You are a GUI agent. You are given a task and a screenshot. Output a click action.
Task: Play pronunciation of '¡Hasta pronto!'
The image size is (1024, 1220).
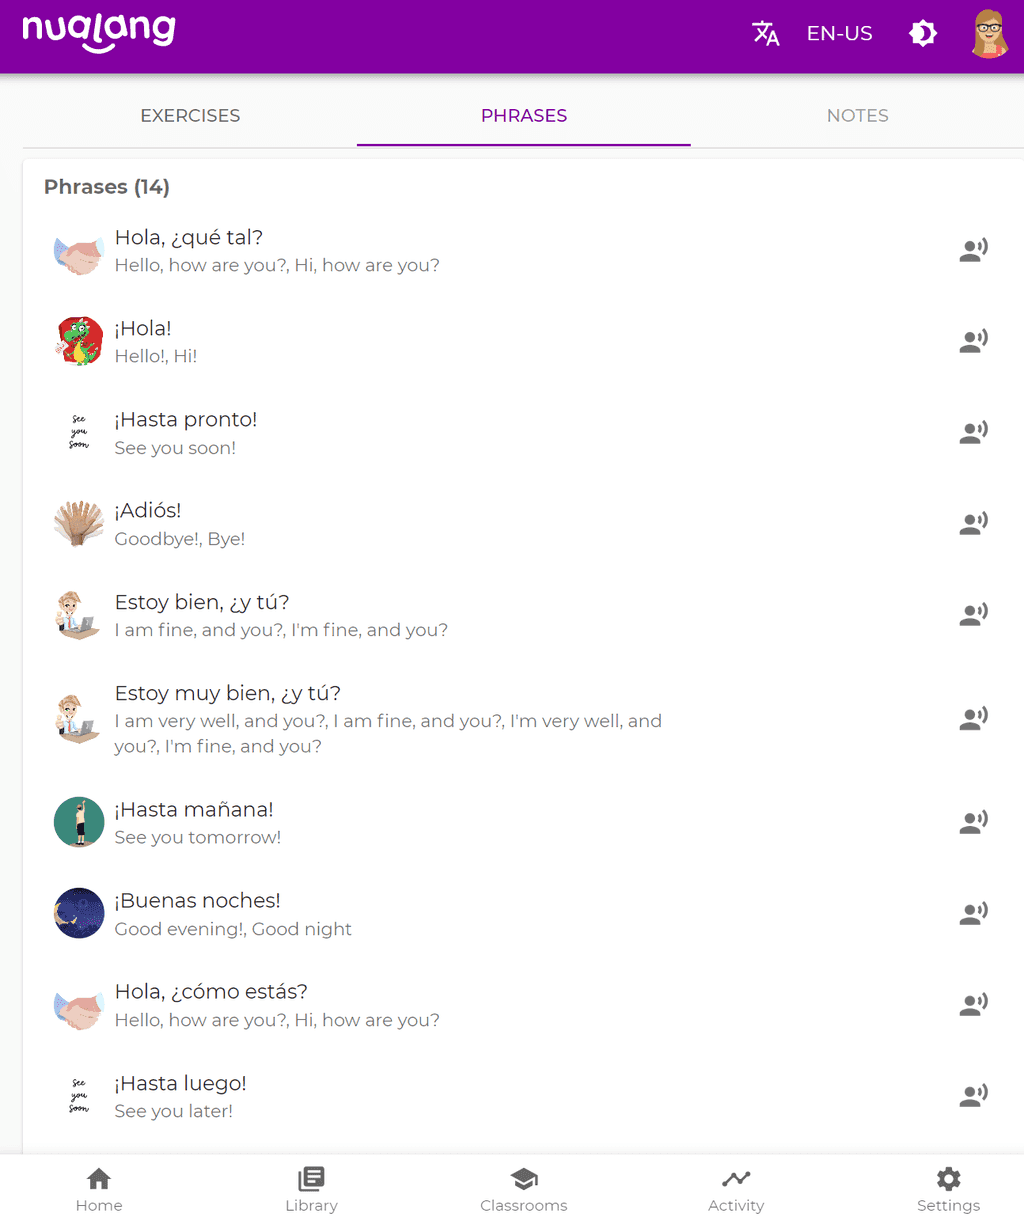coord(973,432)
